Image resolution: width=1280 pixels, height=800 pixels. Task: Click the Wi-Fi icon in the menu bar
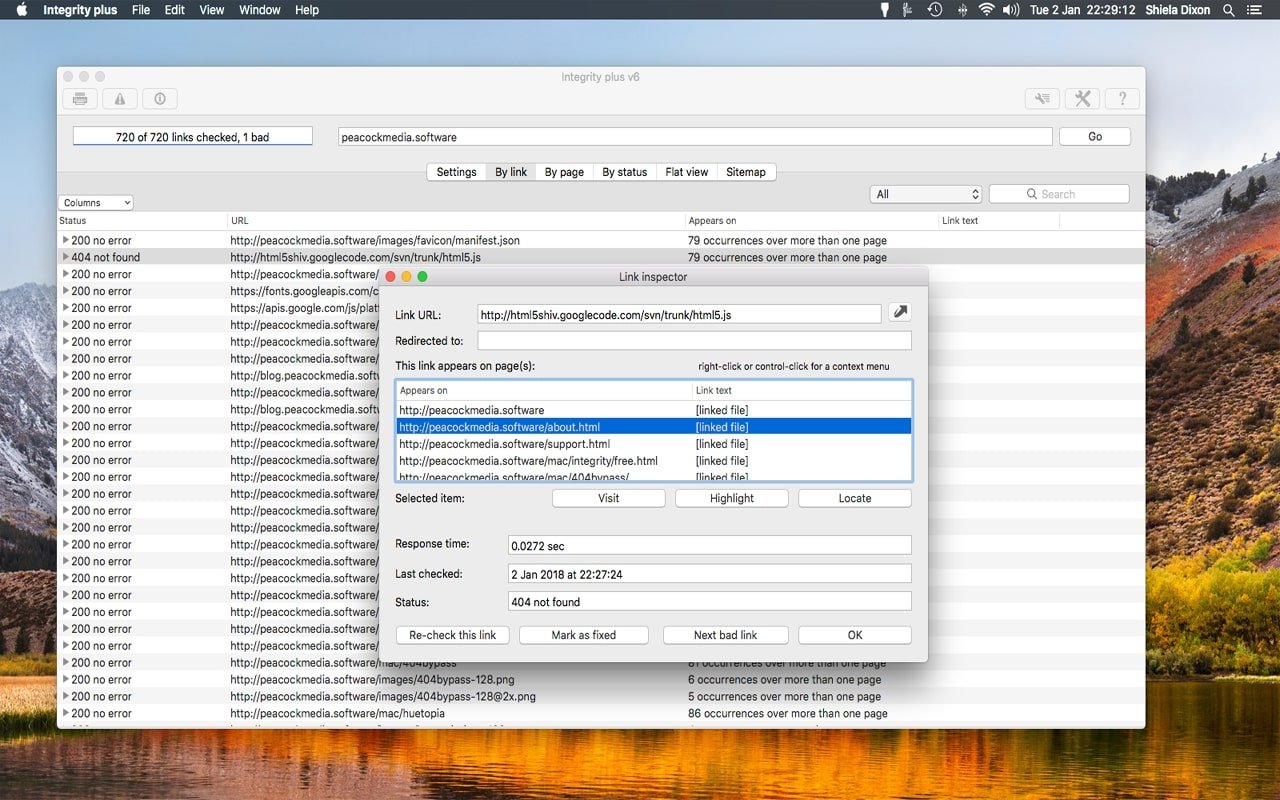[986, 10]
